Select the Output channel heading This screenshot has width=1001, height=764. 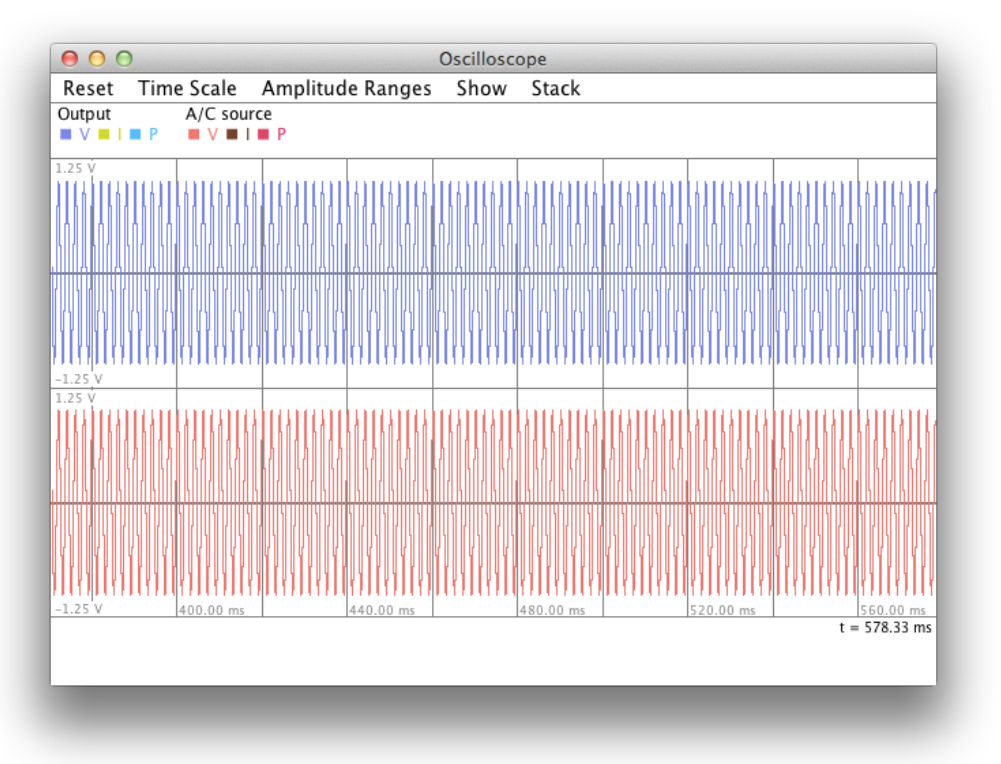pos(84,114)
